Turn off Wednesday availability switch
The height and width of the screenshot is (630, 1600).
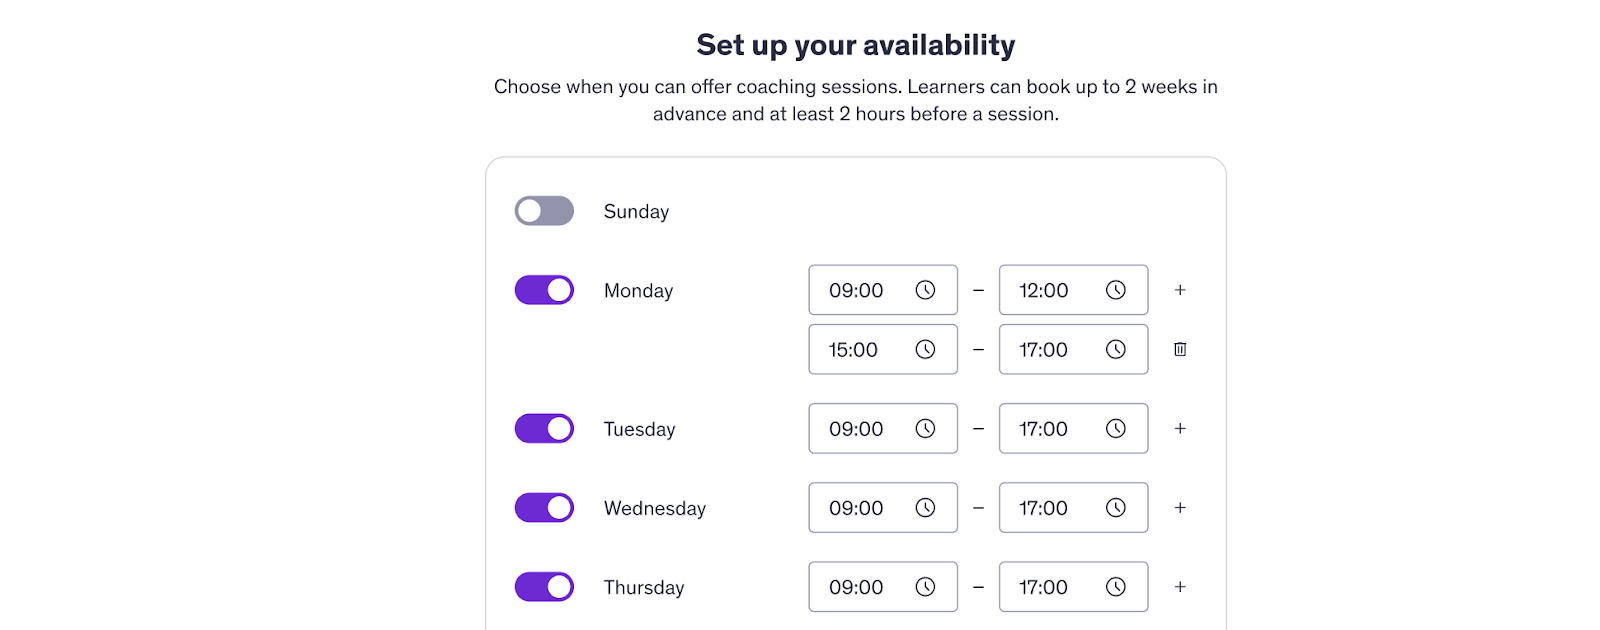point(544,508)
